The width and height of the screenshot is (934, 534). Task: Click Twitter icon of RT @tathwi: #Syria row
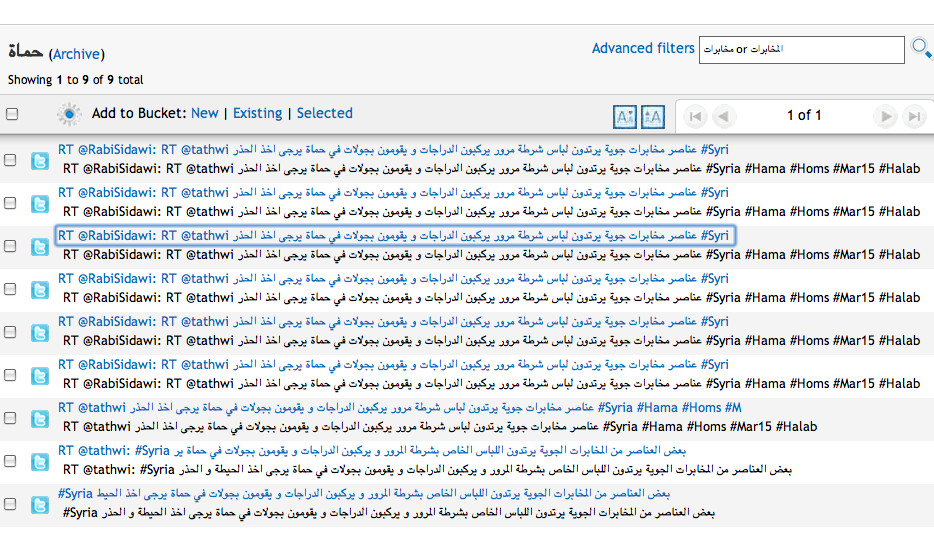[x=40, y=462]
